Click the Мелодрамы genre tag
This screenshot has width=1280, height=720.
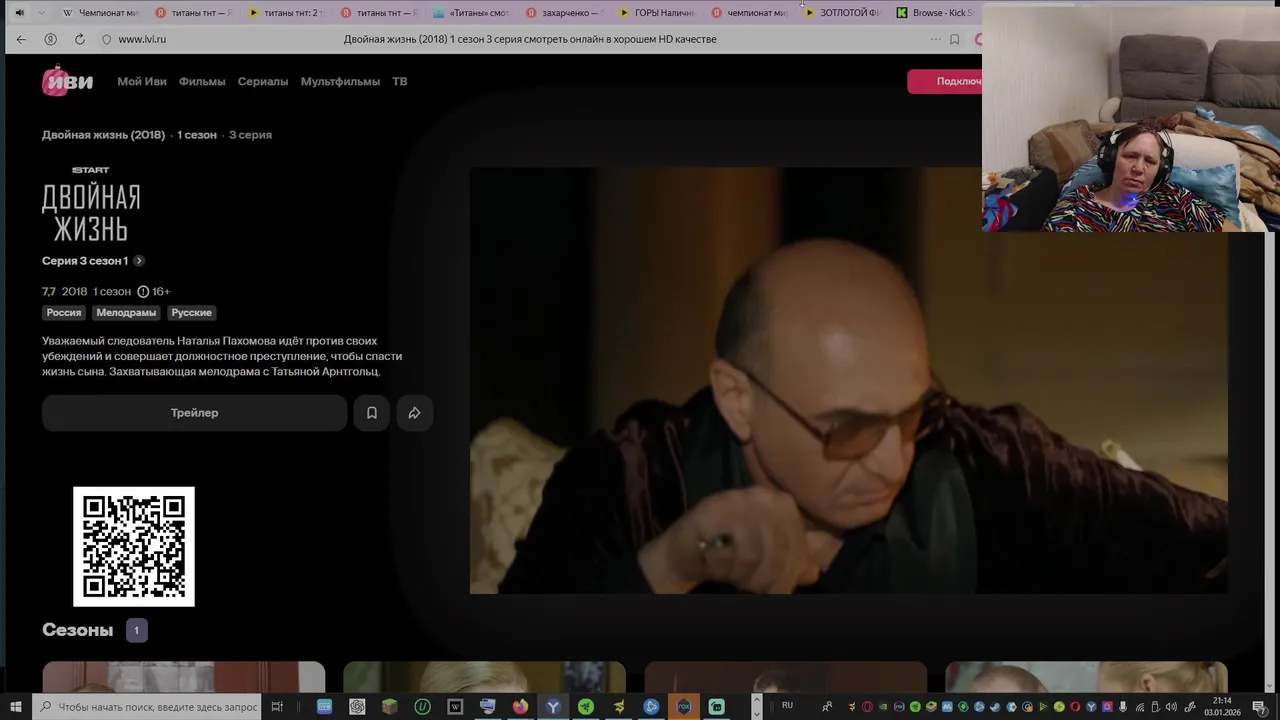point(126,313)
